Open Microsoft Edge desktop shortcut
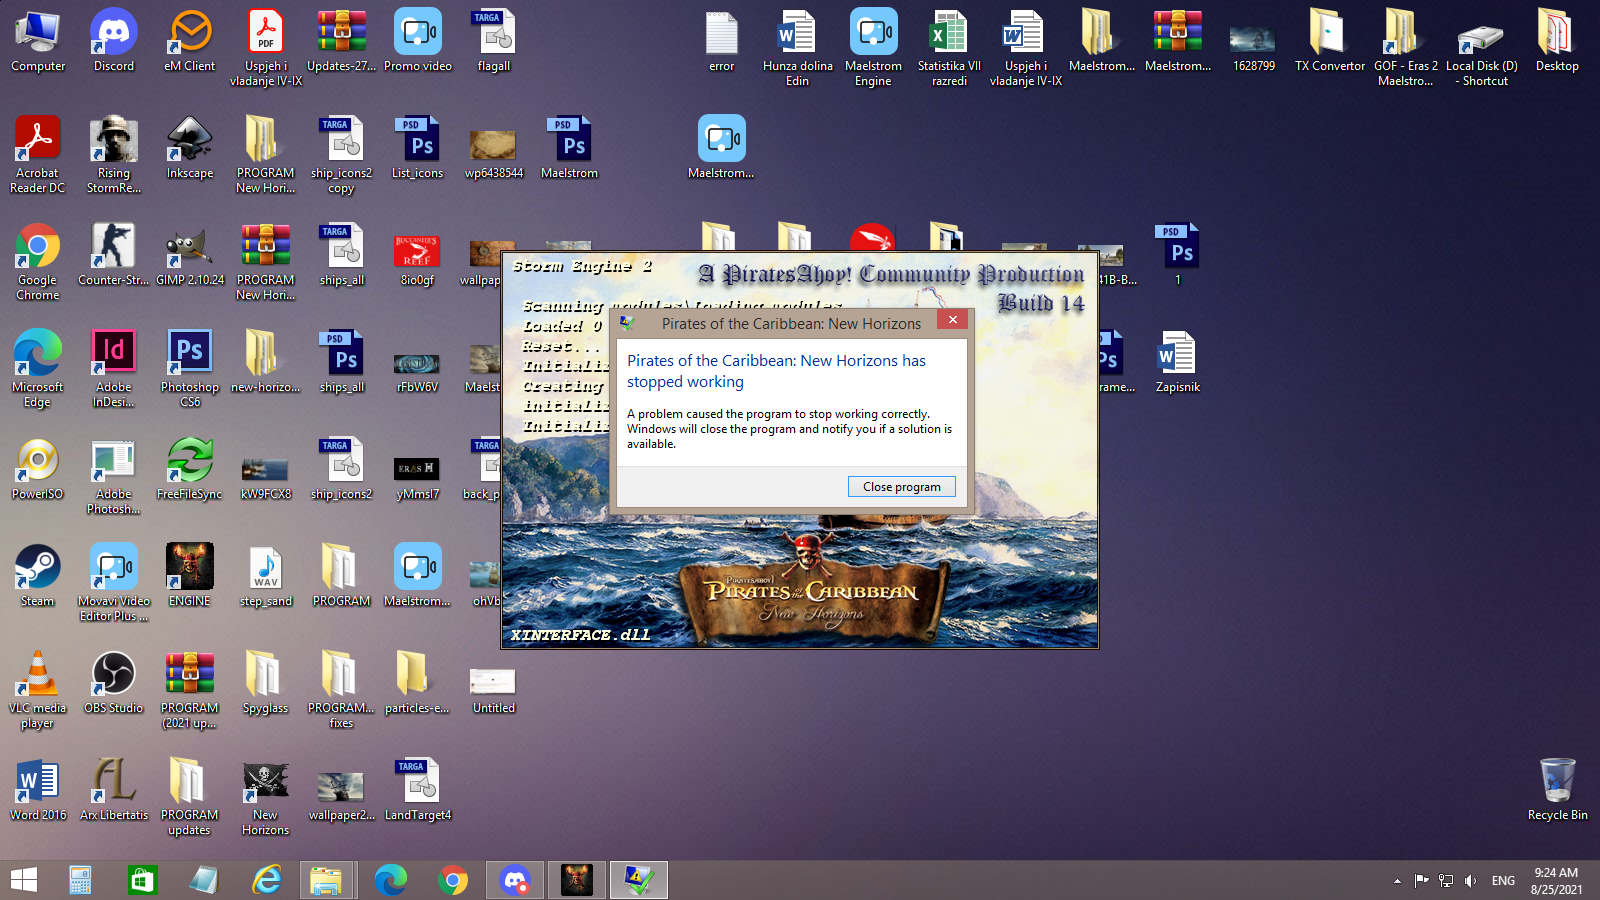Viewport: 1600px width, 900px height. click(38, 369)
